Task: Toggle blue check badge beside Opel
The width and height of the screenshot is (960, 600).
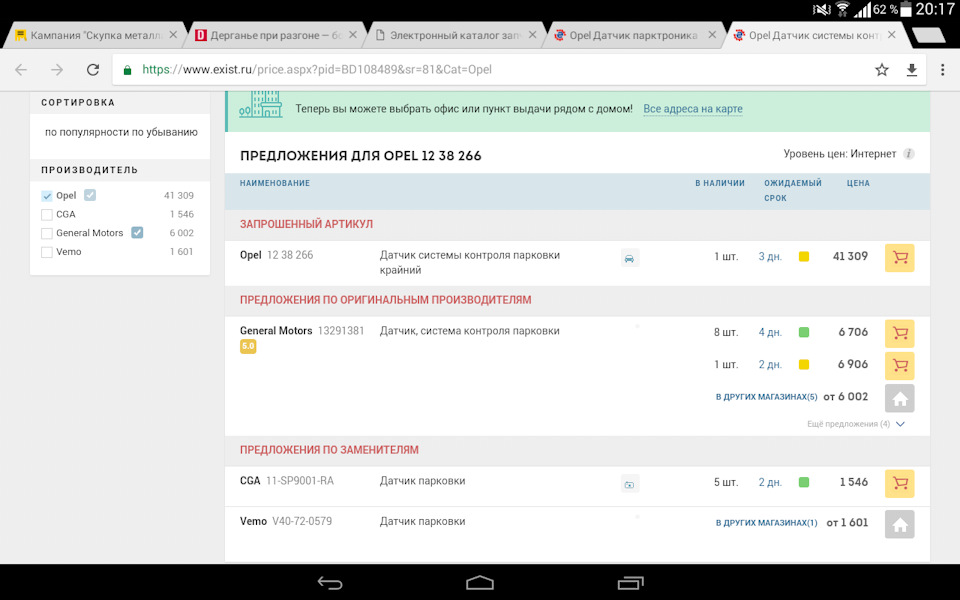Action: pyautogui.click(x=90, y=195)
